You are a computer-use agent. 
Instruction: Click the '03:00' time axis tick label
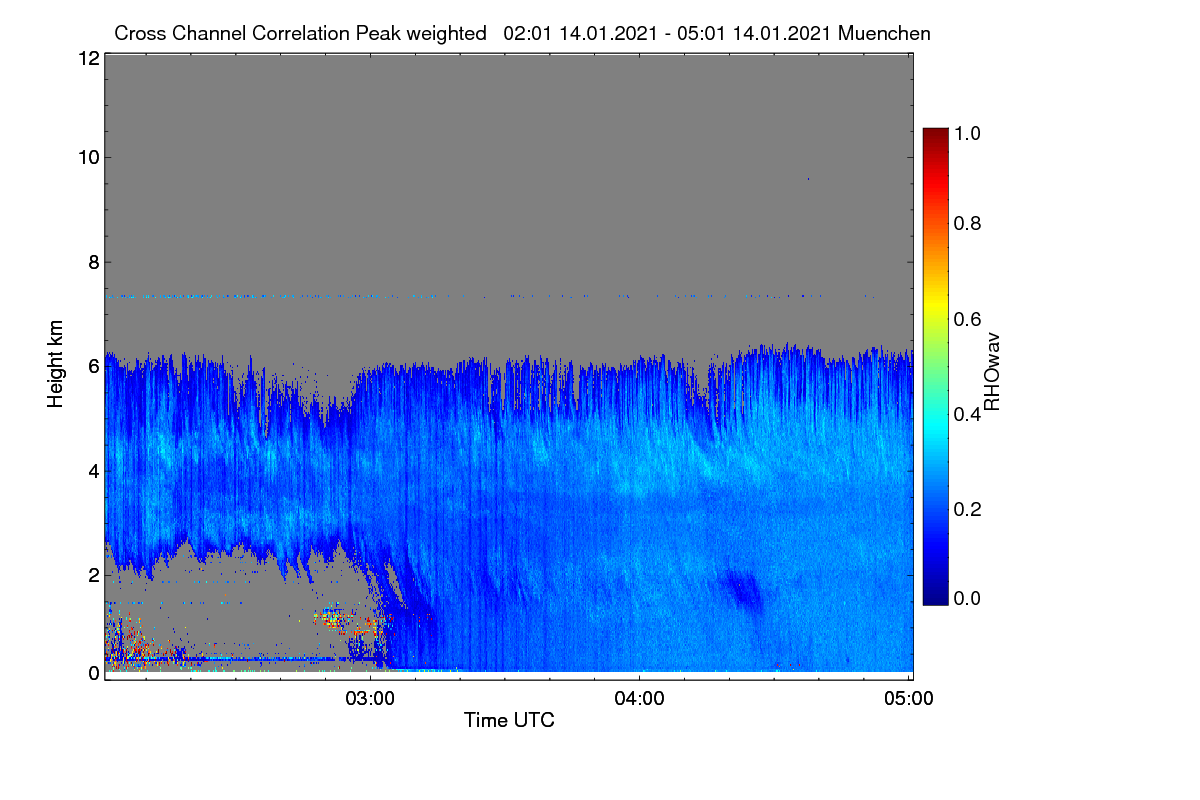tap(371, 698)
